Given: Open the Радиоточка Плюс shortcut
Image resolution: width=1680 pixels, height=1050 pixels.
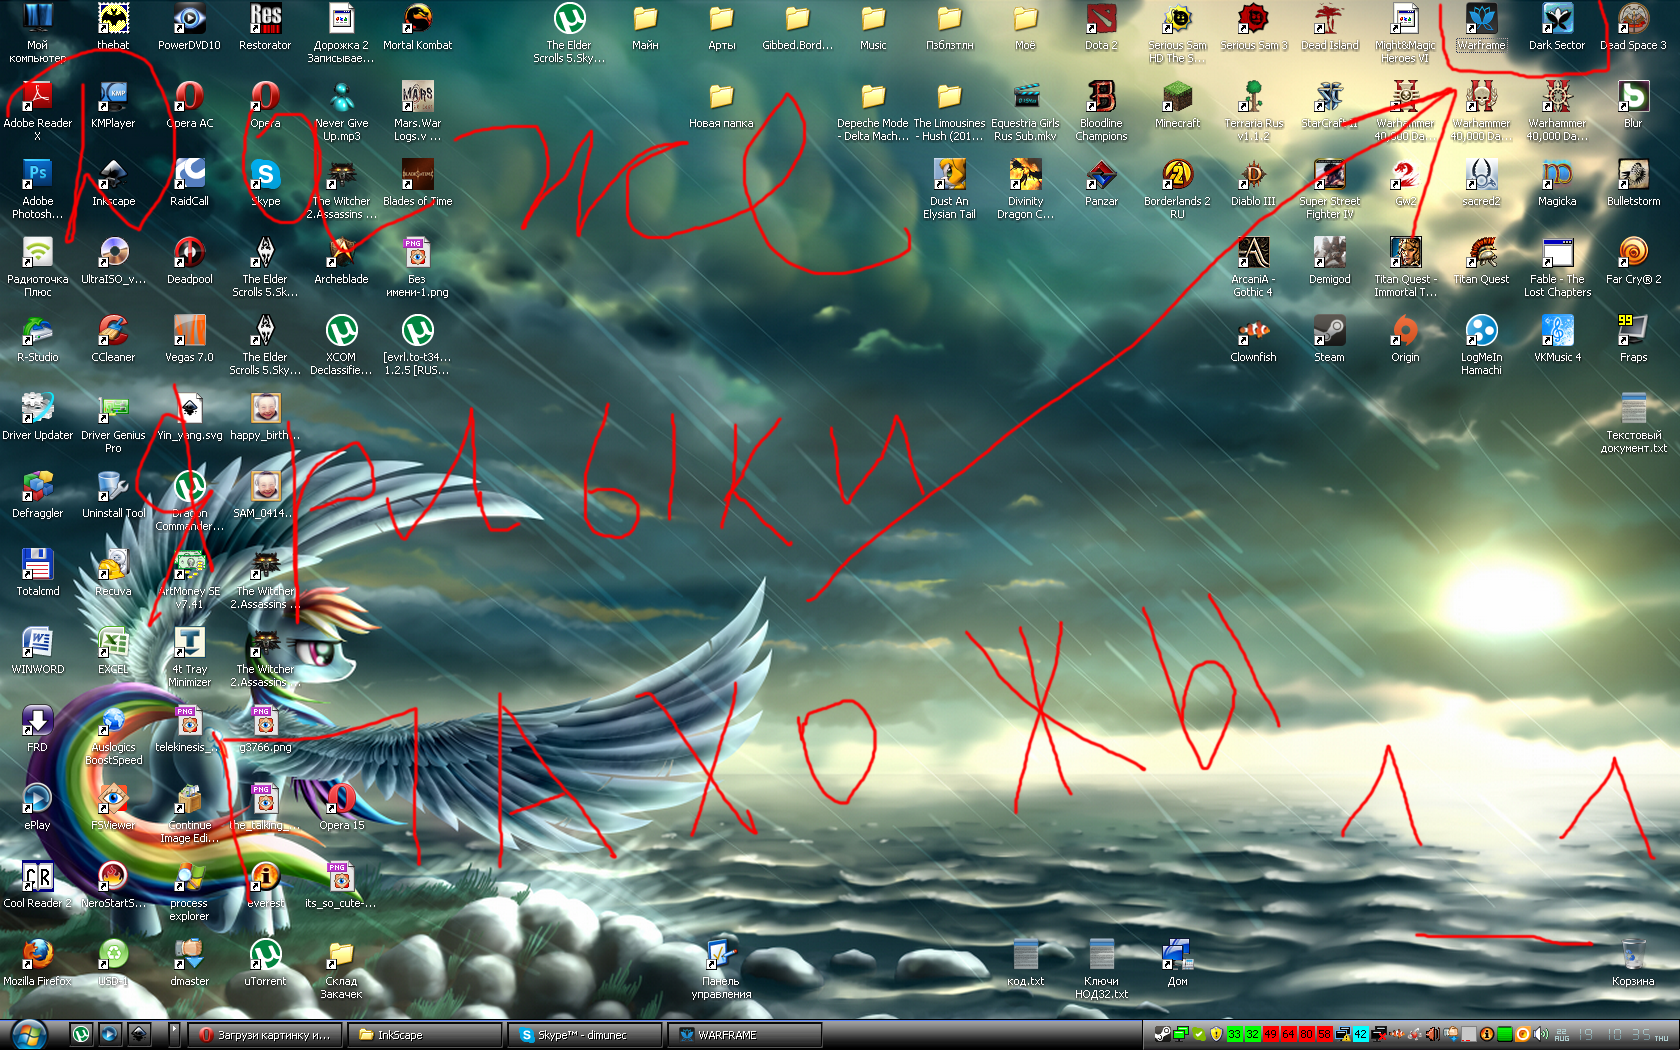Looking at the screenshot, I should [x=37, y=268].
